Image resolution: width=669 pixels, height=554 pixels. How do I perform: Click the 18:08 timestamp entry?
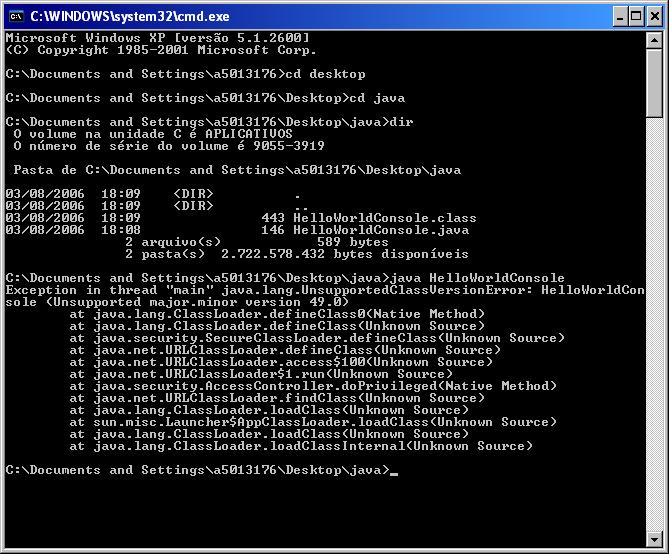(x=121, y=230)
